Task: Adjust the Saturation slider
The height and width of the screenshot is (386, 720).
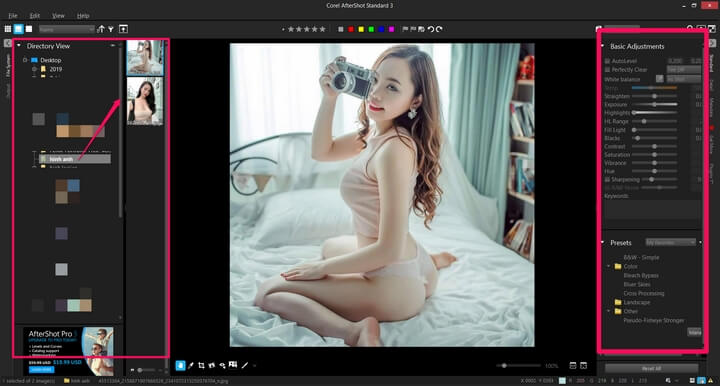Action: point(654,155)
